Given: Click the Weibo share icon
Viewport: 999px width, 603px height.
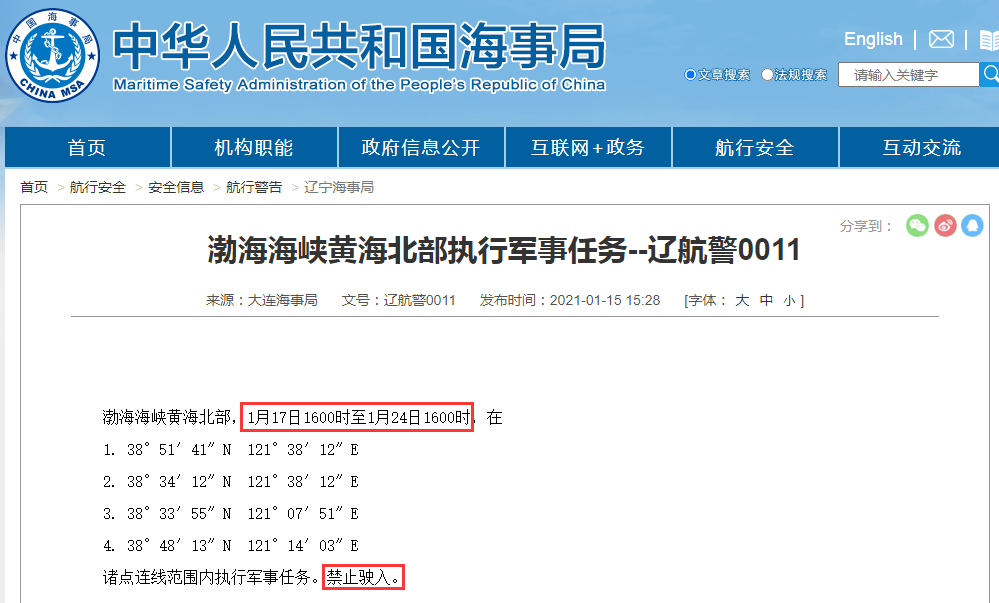Looking at the screenshot, I should point(944,226).
